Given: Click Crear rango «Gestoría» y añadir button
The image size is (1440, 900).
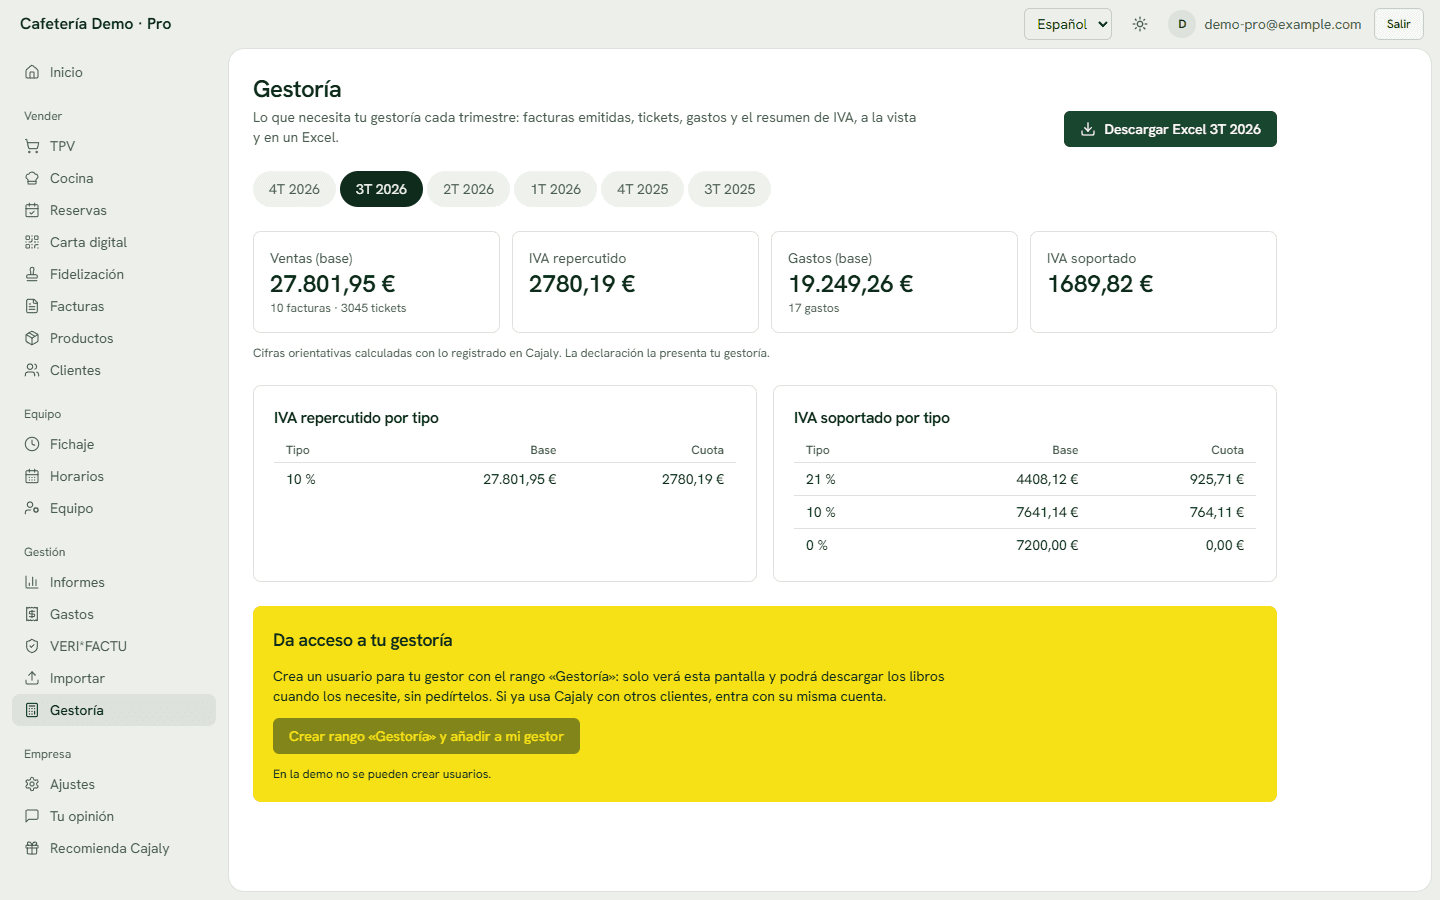Looking at the screenshot, I should 426,736.
